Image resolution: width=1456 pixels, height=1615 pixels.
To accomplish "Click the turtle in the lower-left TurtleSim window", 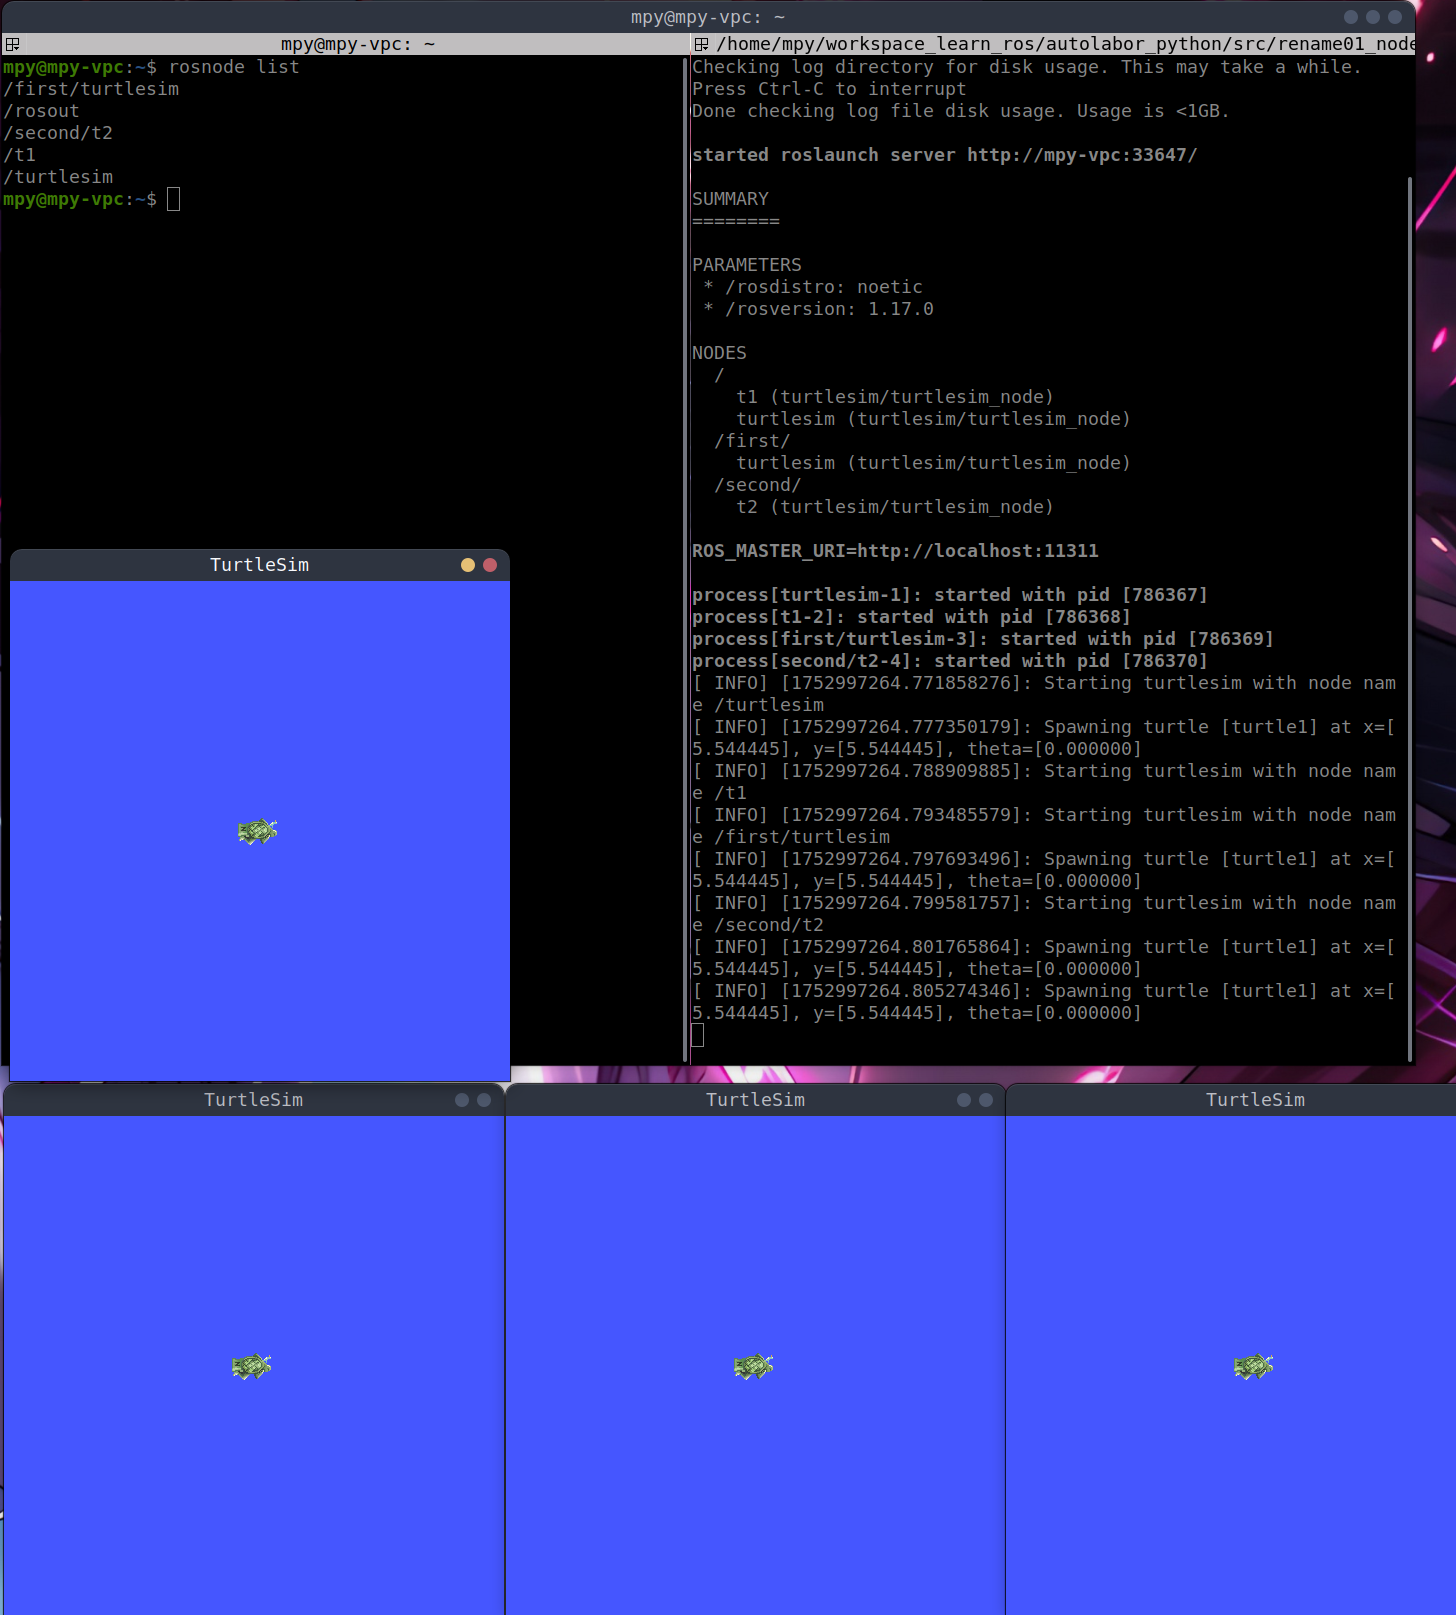I will tap(251, 1366).
